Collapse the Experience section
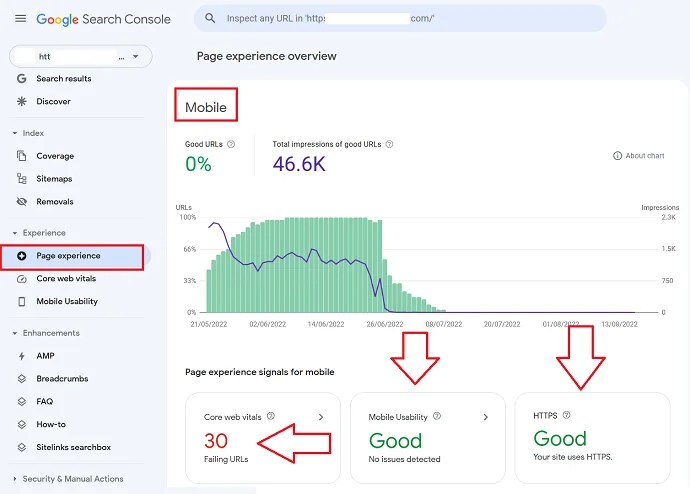 pos(40,233)
